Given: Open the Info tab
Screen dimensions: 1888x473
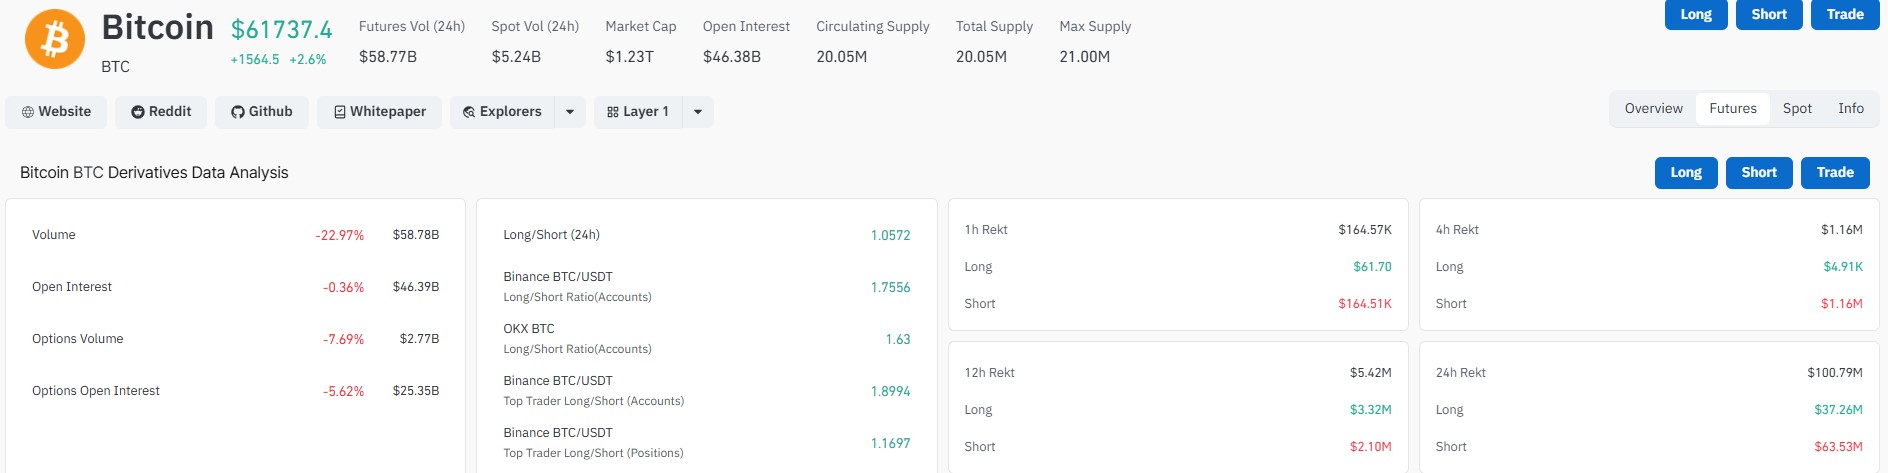Looking at the screenshot, I should tap(1851, 108).
